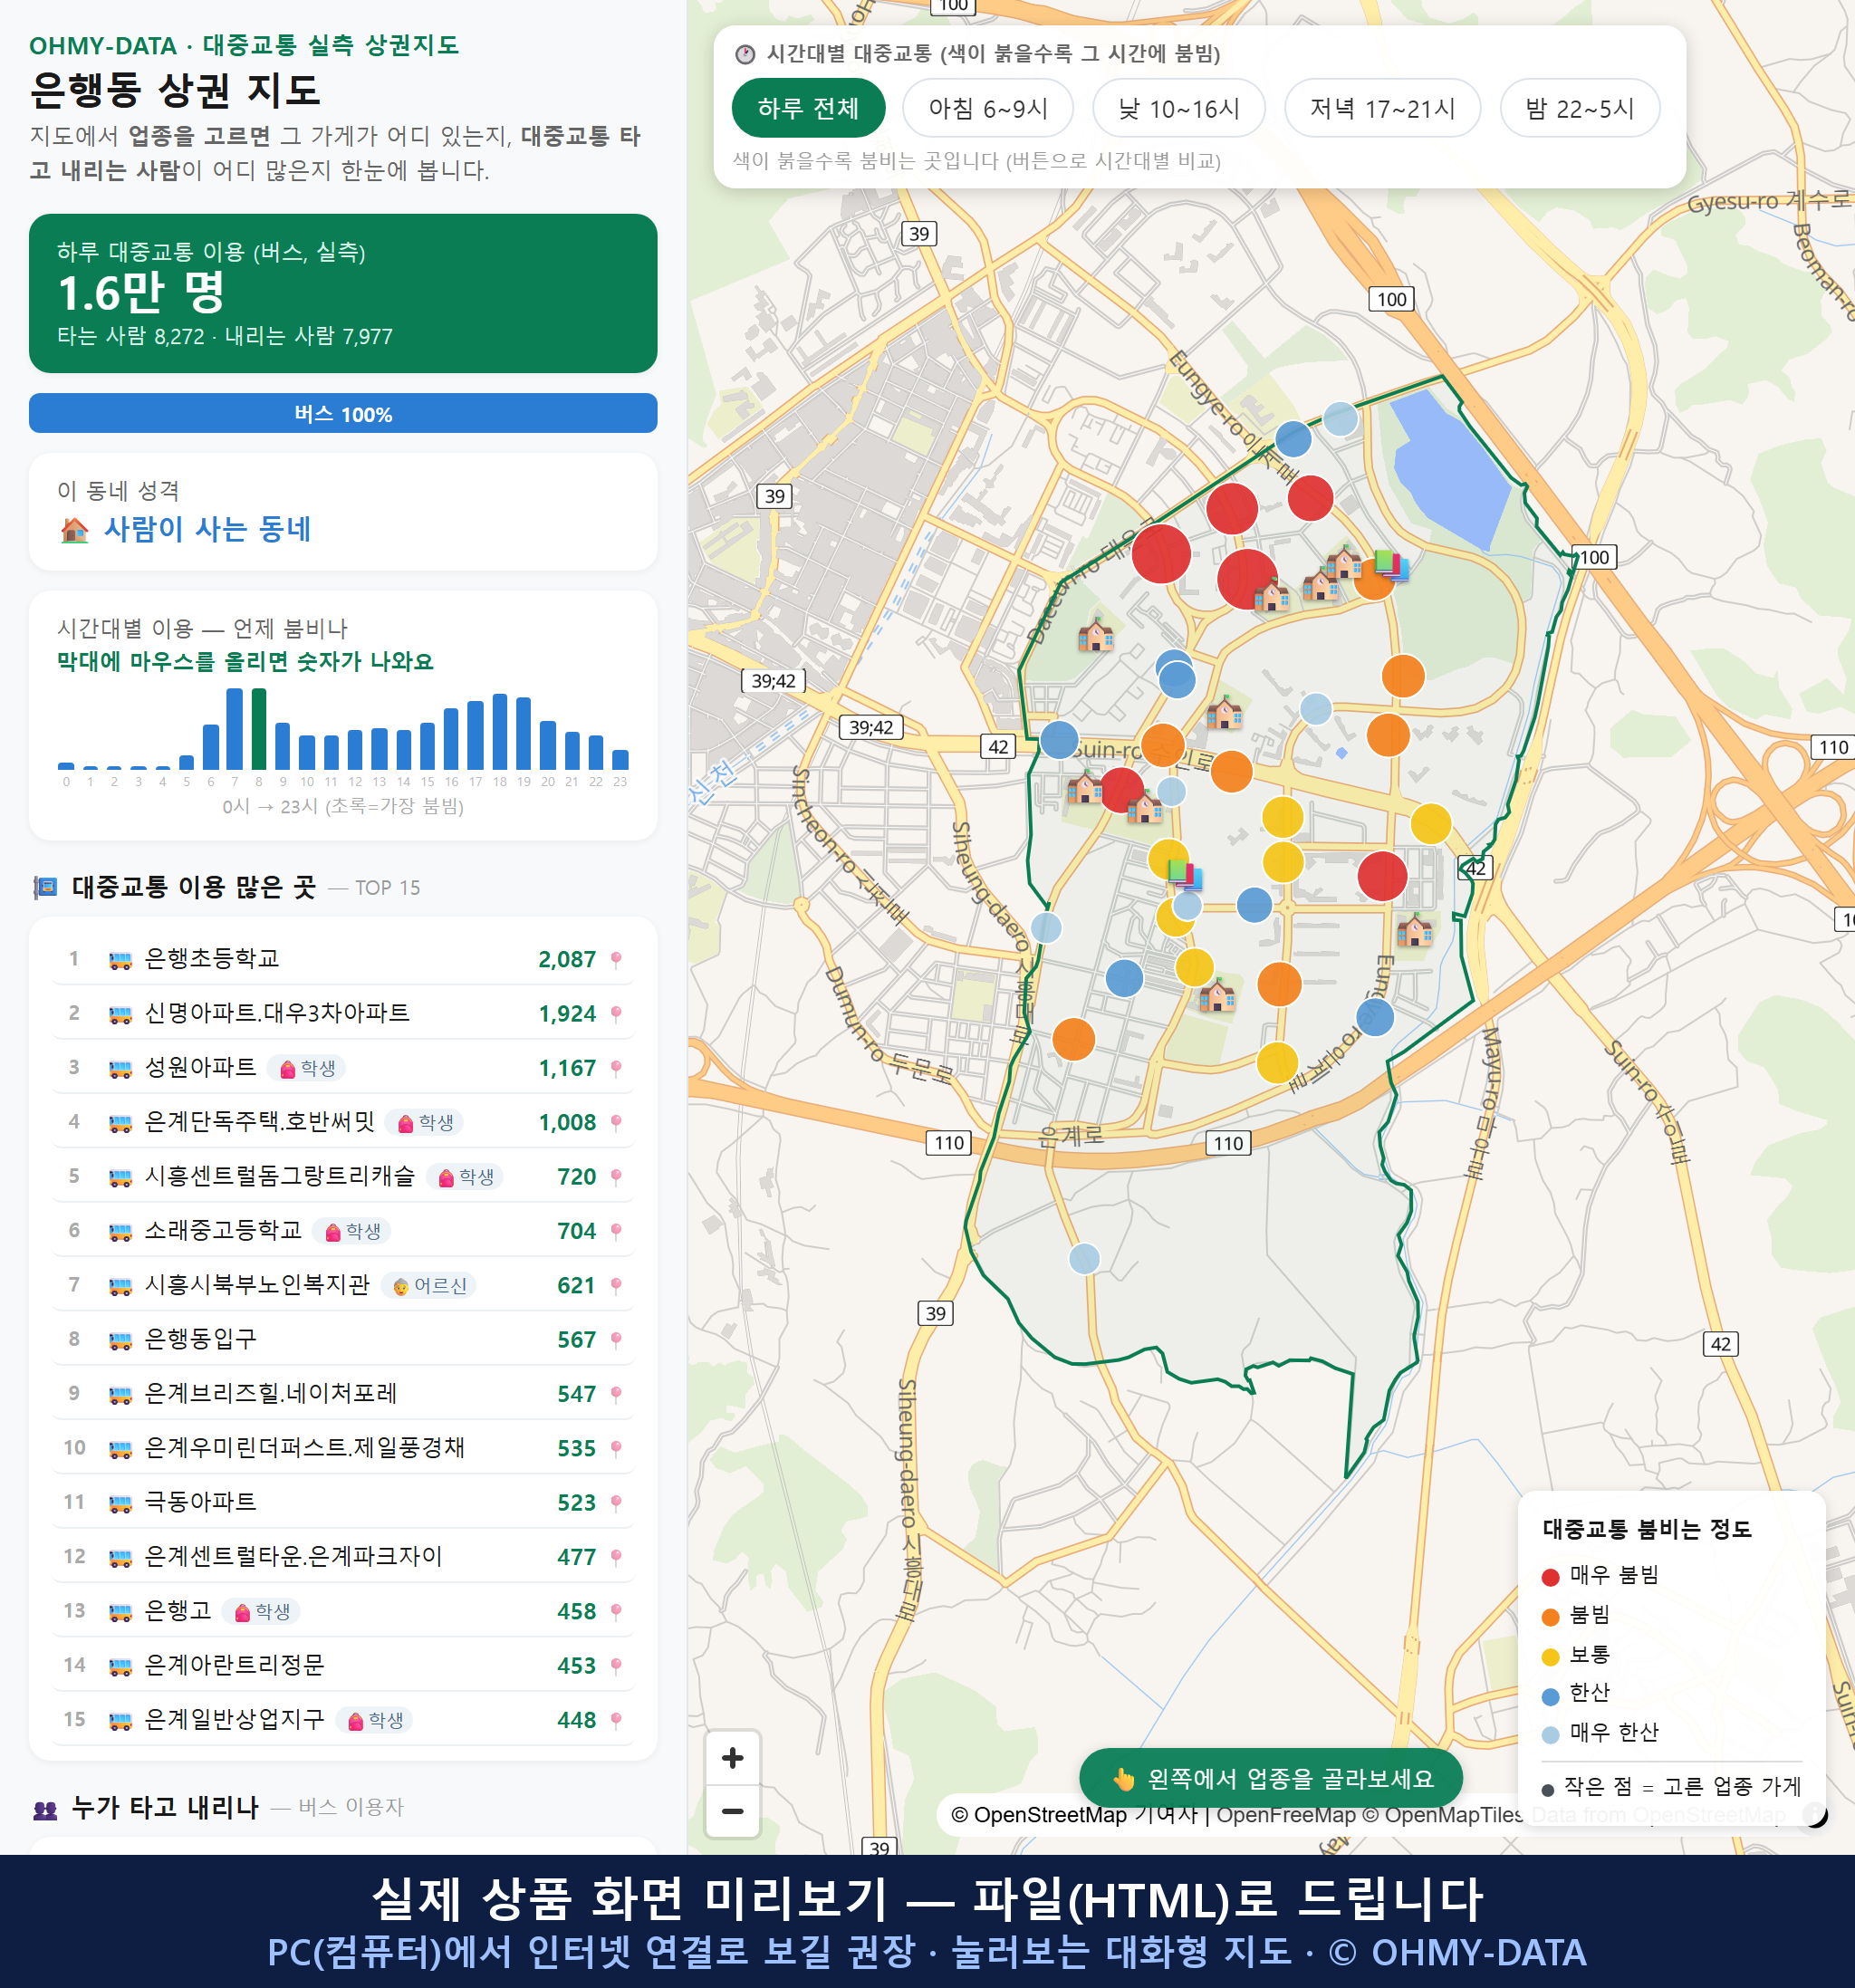
Task: Click the bus icon for 은계아란트리정문
Action: pyautogui.click(x=120, y=1666)
